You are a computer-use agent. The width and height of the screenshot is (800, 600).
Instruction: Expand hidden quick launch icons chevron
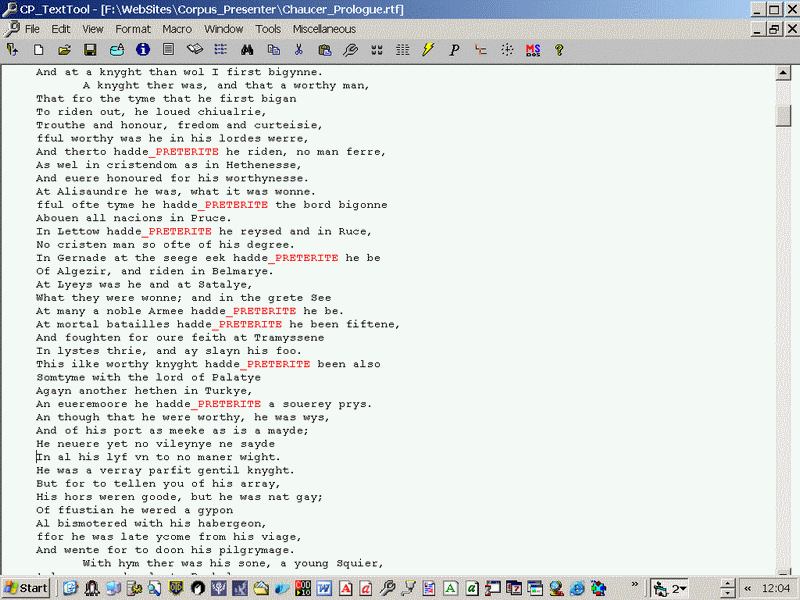(634, 585)
